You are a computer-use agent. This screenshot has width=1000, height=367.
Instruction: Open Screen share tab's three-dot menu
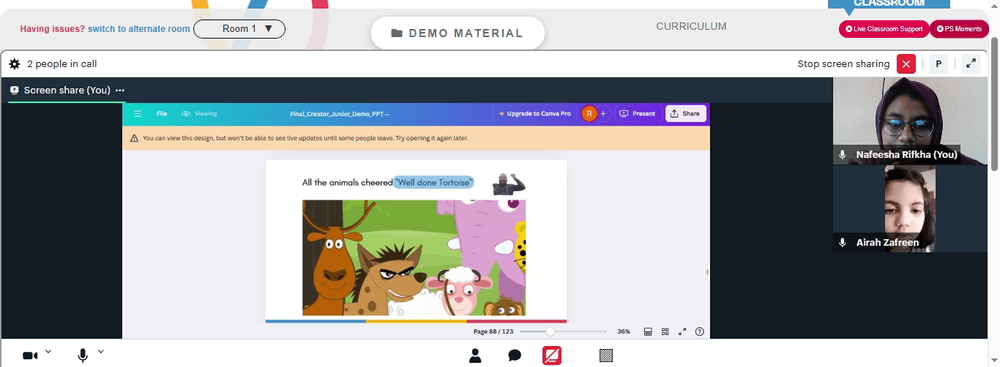pyautogui.click(x=120, y=91)
